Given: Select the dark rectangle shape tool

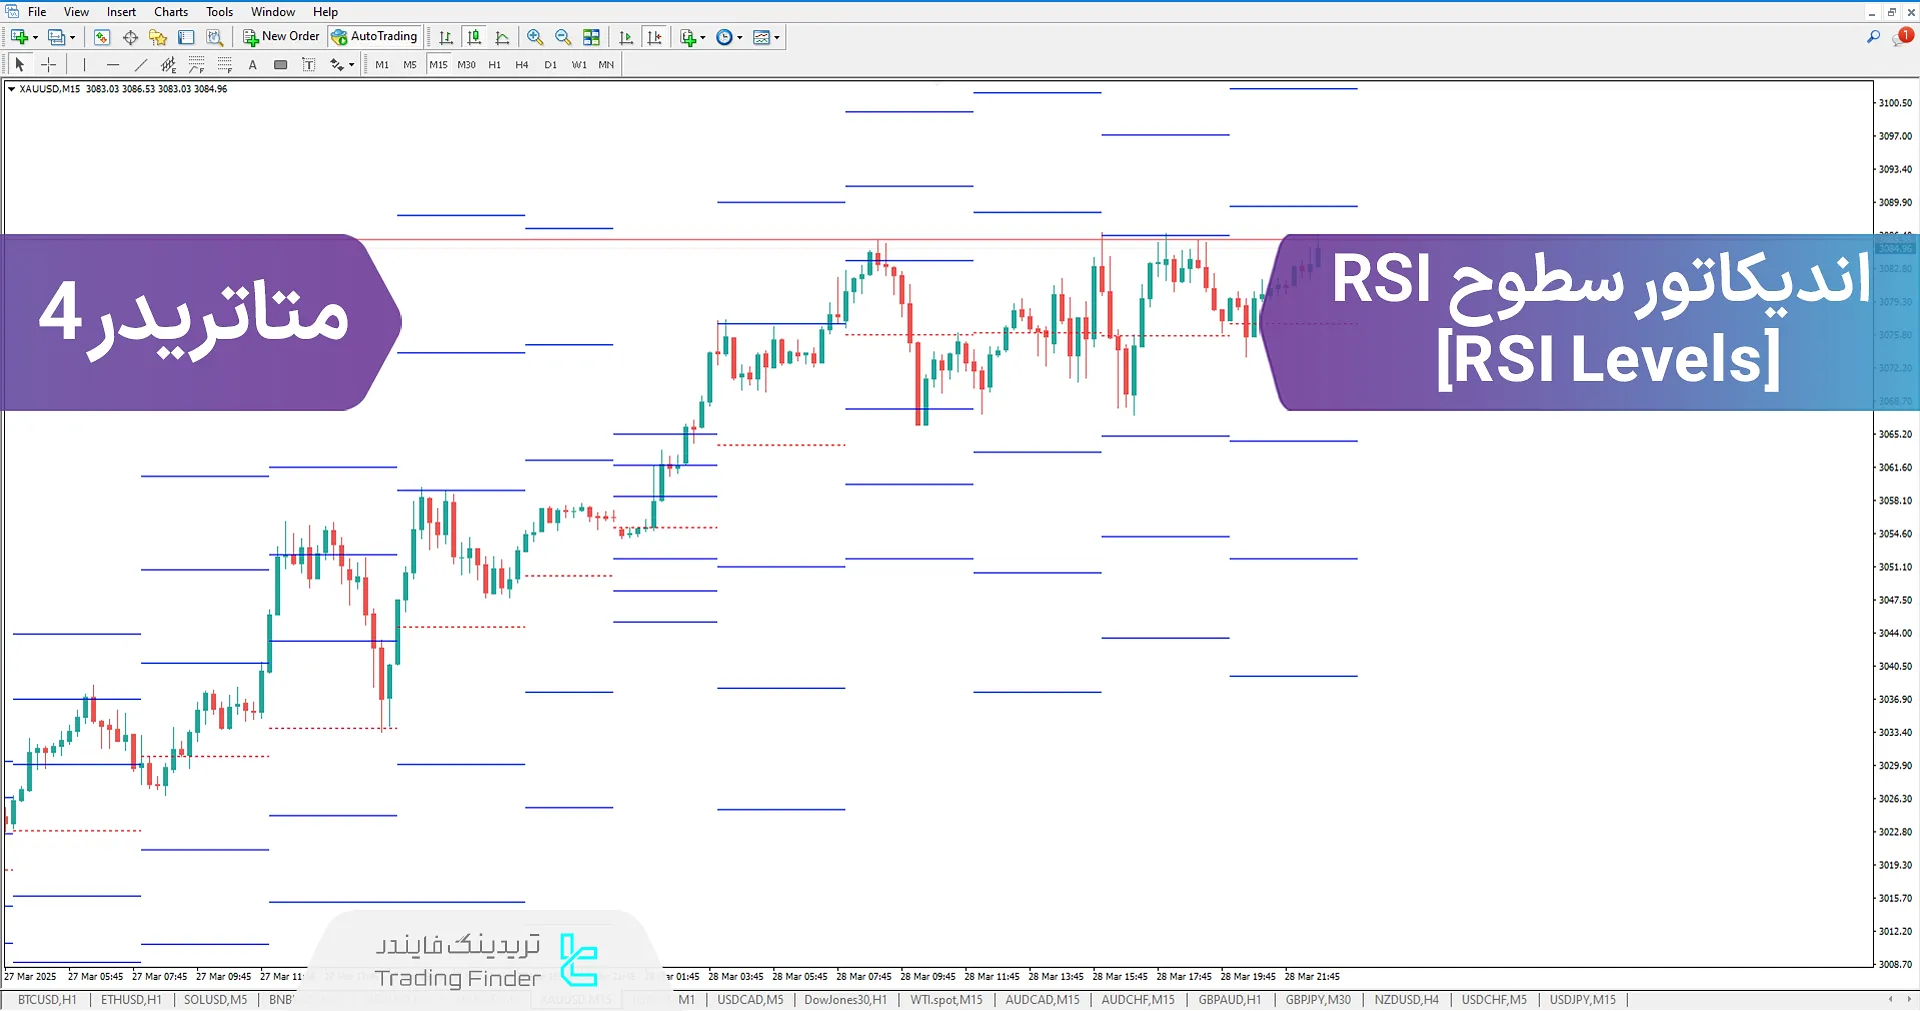Looking at the screenshot, I should [x=281, y=64].
